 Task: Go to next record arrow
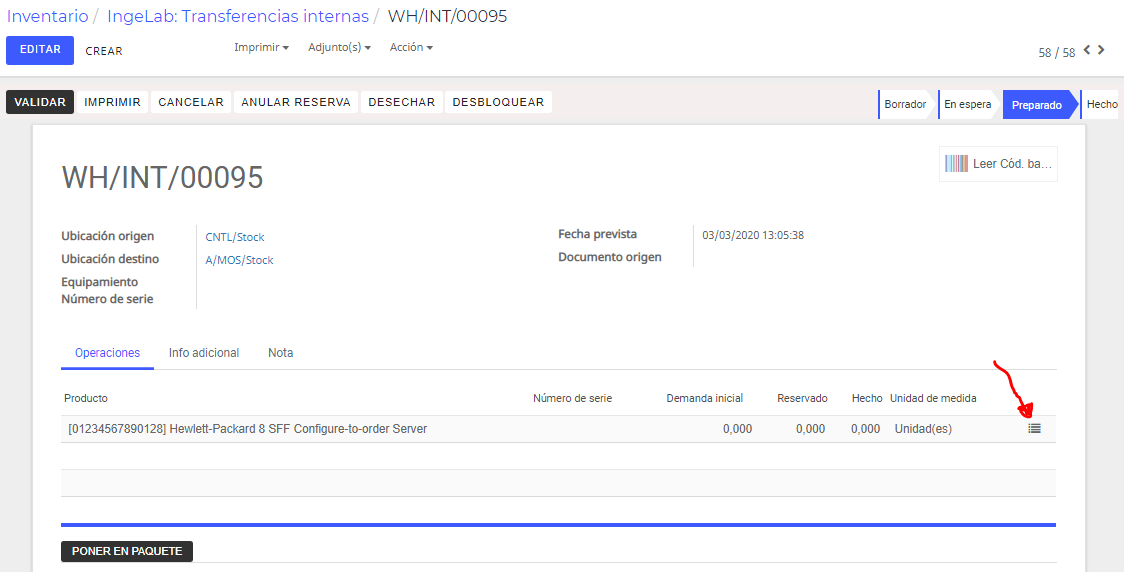click(x=1102, y=49)
